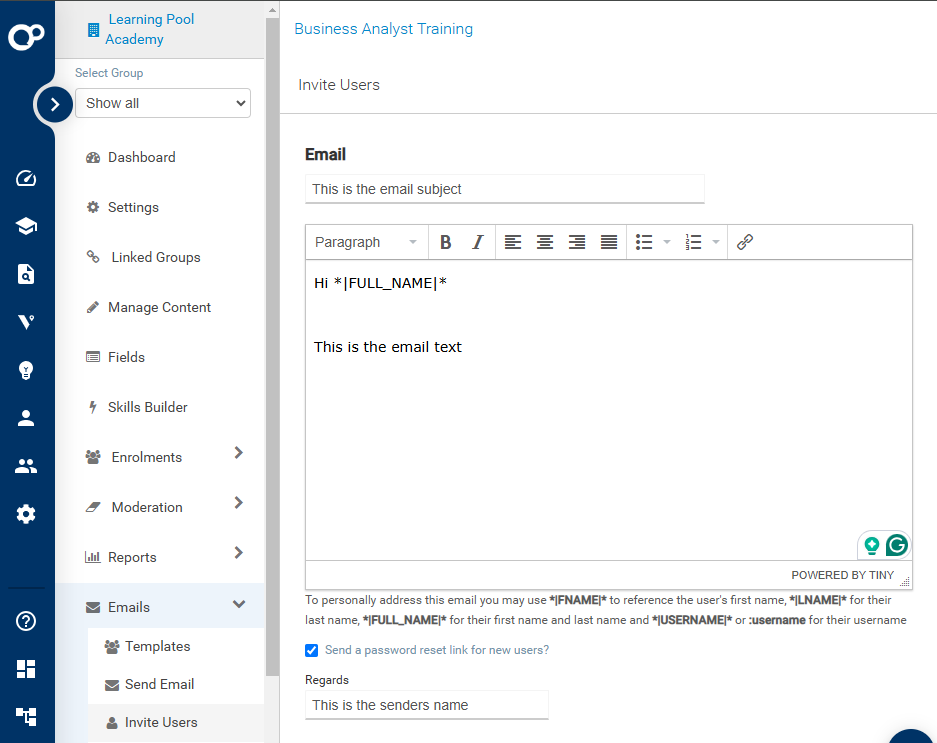Insert a link using the chain icon
This screenshot has height=743, width=937.
tap(745, 242)
